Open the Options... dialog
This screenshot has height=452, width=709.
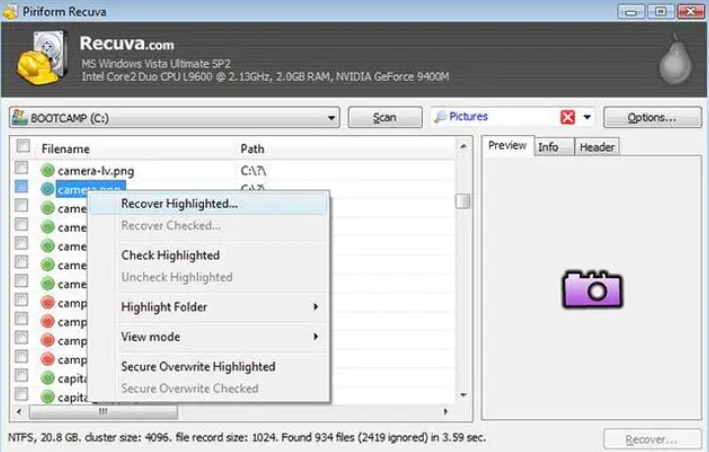pyautogui.click(x=652, y=118)
